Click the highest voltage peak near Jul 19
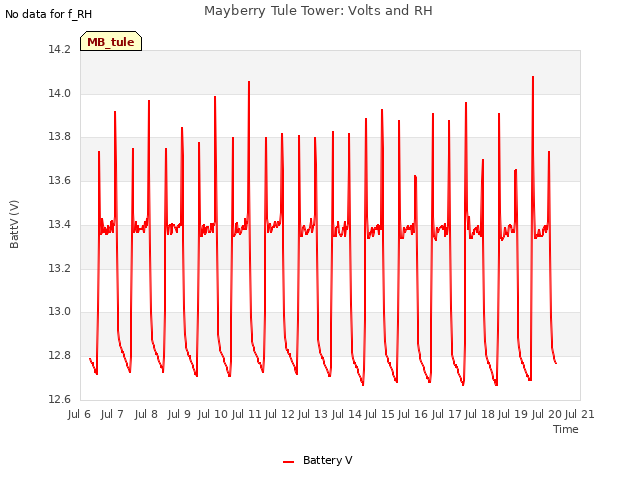 (533, 77)
